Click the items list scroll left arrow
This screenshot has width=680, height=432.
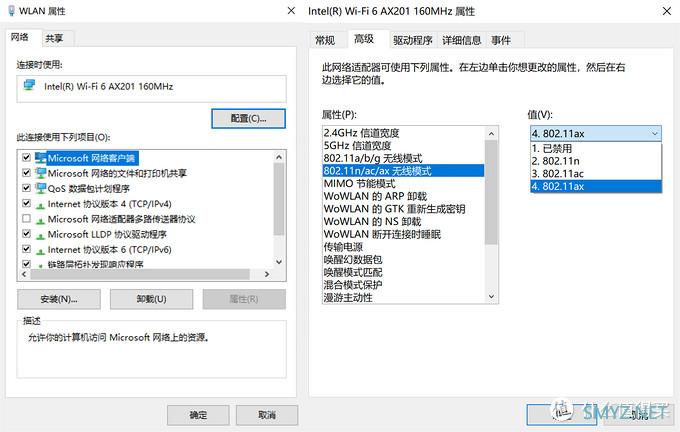(24, 274)
